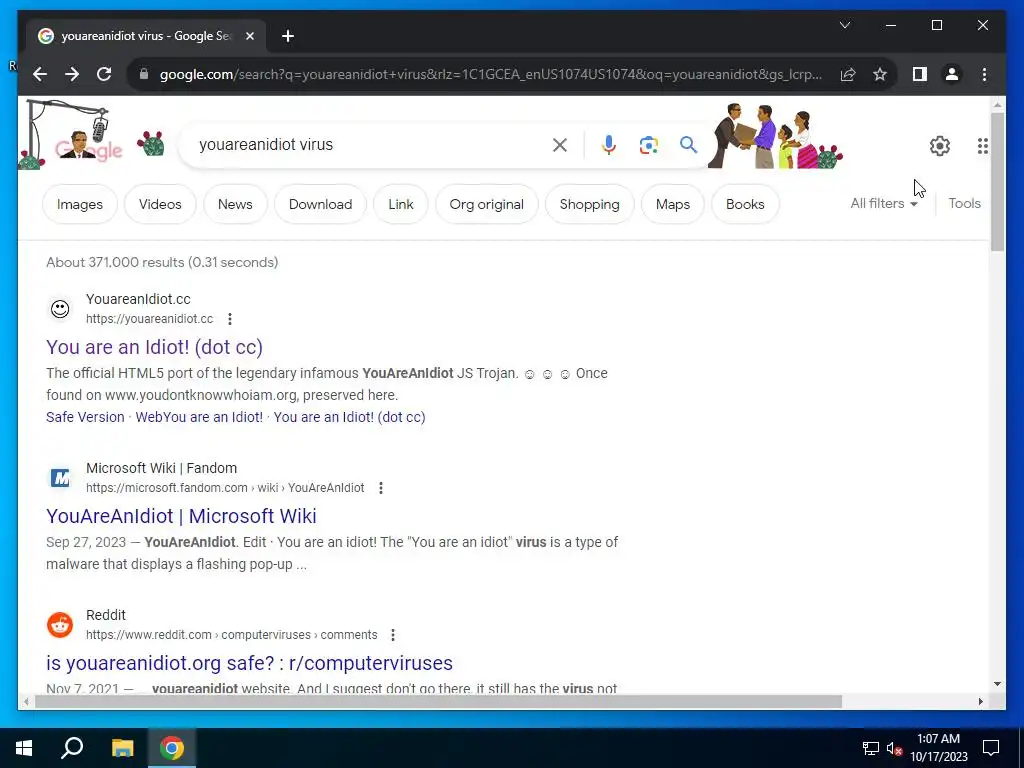View site info via the padlock icon
1024x768 pixels.
[x=144, y=74]
